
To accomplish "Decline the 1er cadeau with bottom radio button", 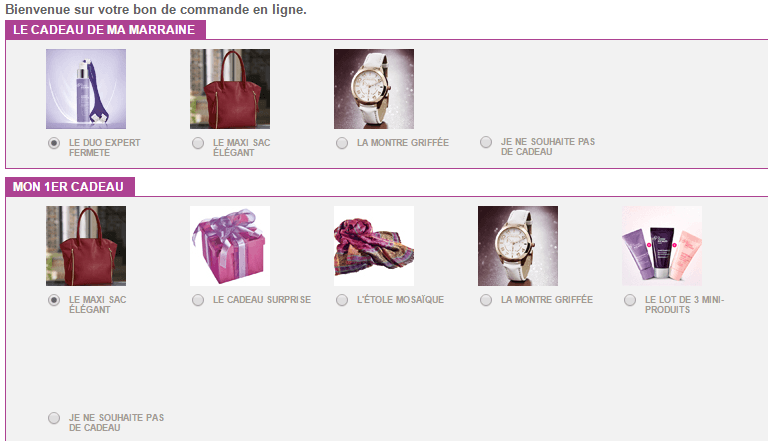I will pos(54,418).
